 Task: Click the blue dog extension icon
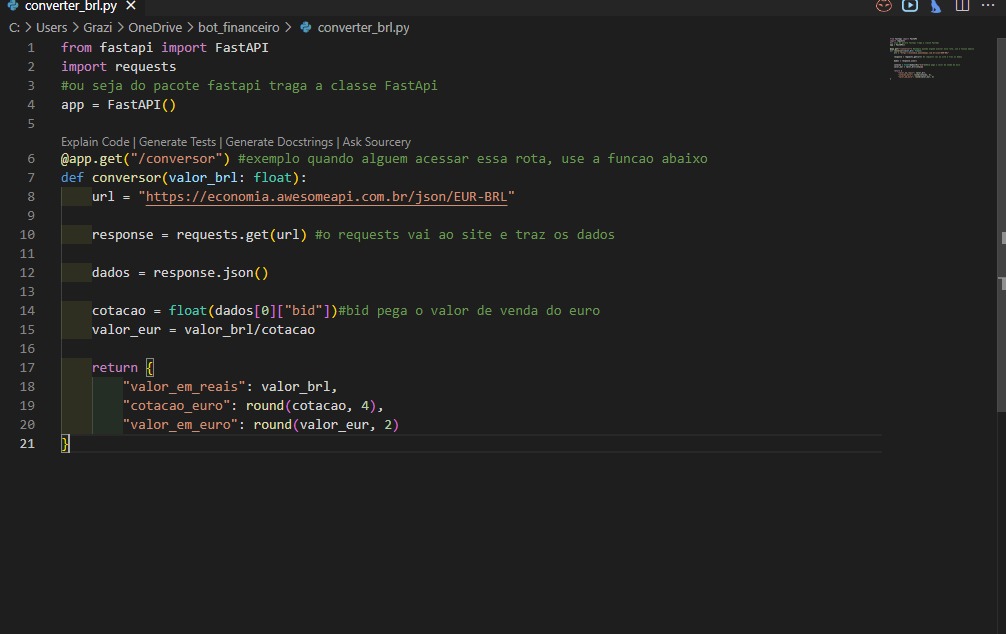coord(936,6)
